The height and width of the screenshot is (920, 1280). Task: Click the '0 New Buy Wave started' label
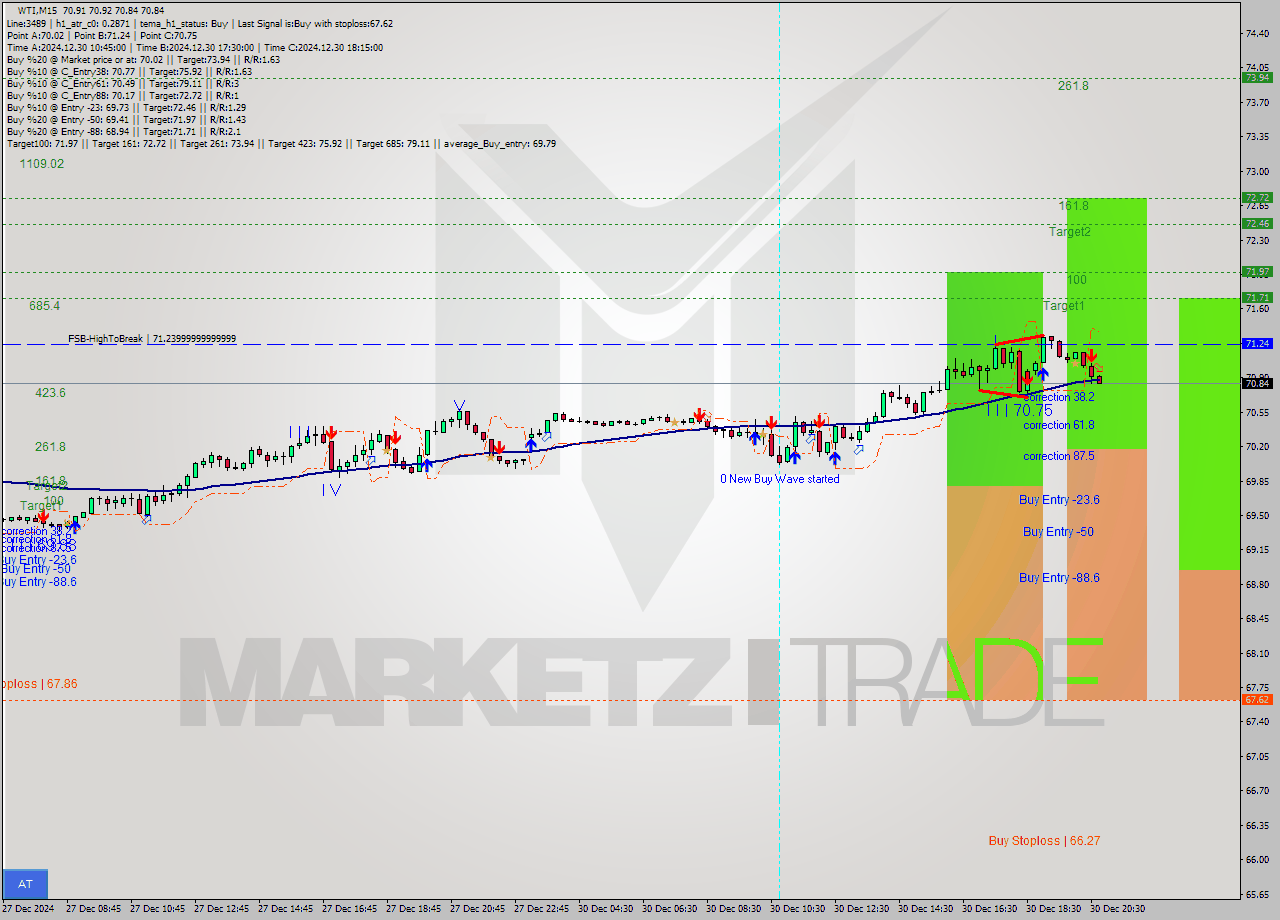[x=780, y=479]
